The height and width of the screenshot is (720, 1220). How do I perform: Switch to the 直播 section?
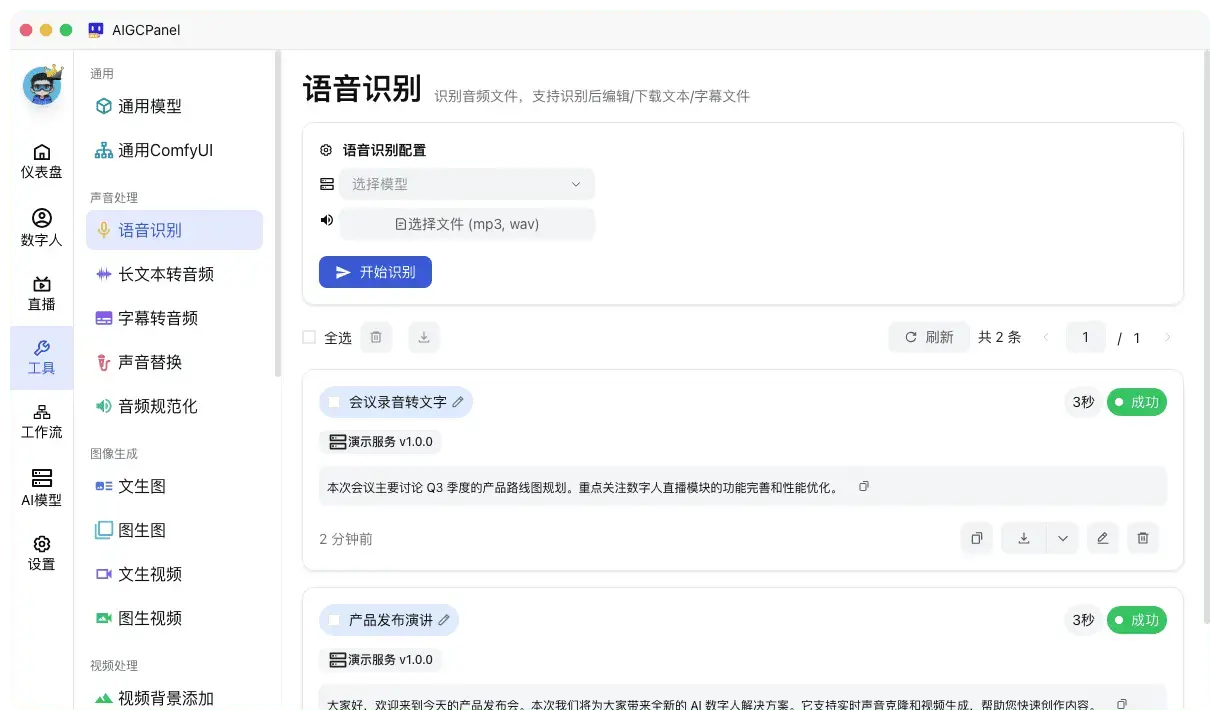pos(42,293)
